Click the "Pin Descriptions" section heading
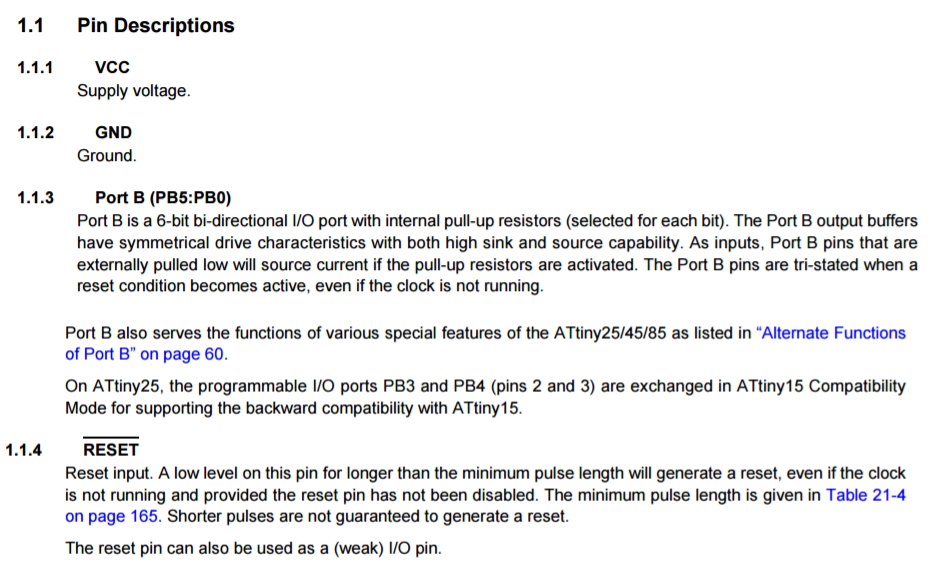The width and height of the screenshot is (941, 586). point(155,26)
